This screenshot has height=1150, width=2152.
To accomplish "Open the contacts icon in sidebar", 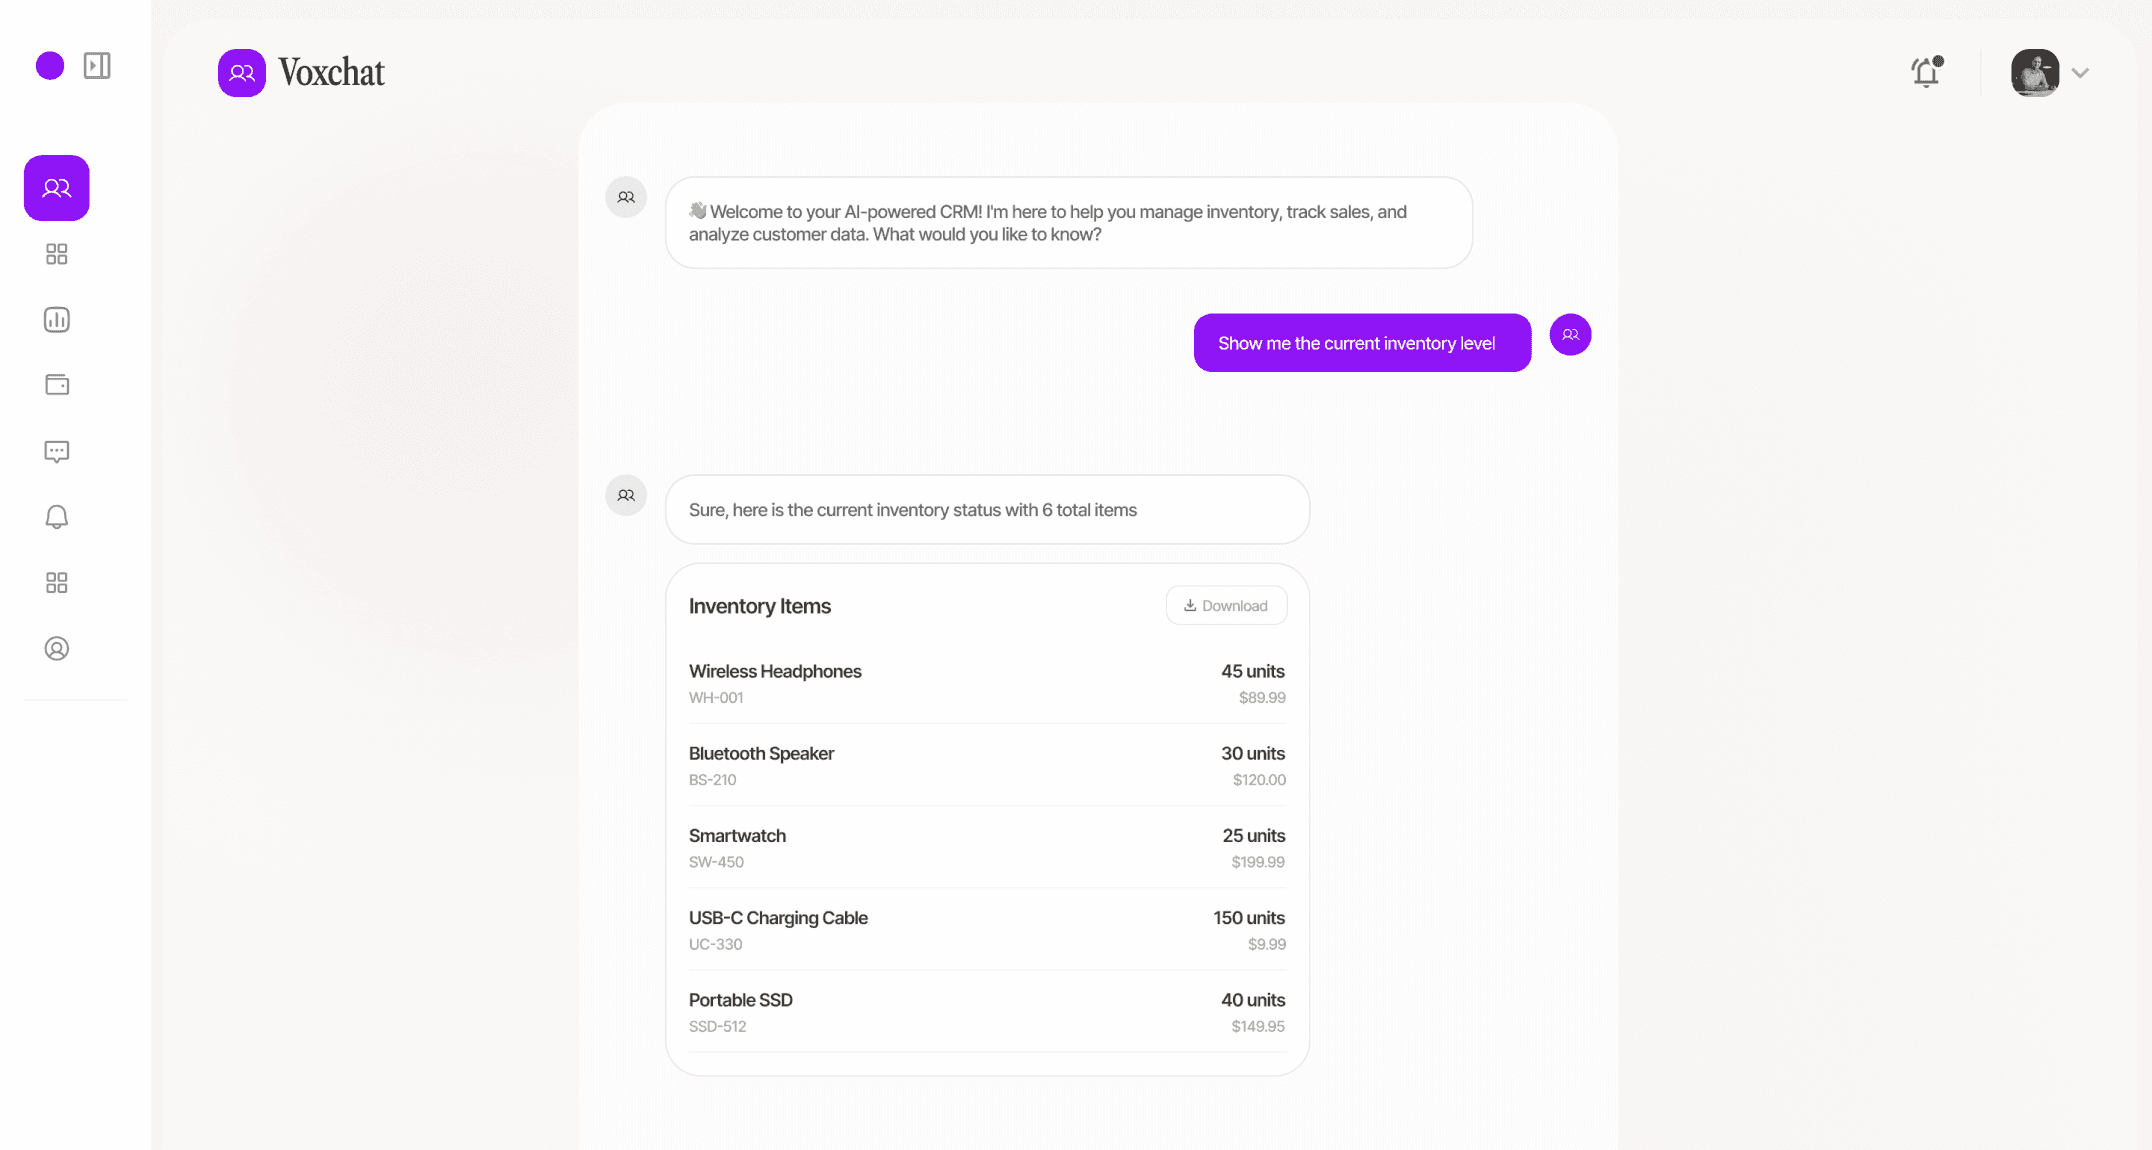I will point(57,188).
